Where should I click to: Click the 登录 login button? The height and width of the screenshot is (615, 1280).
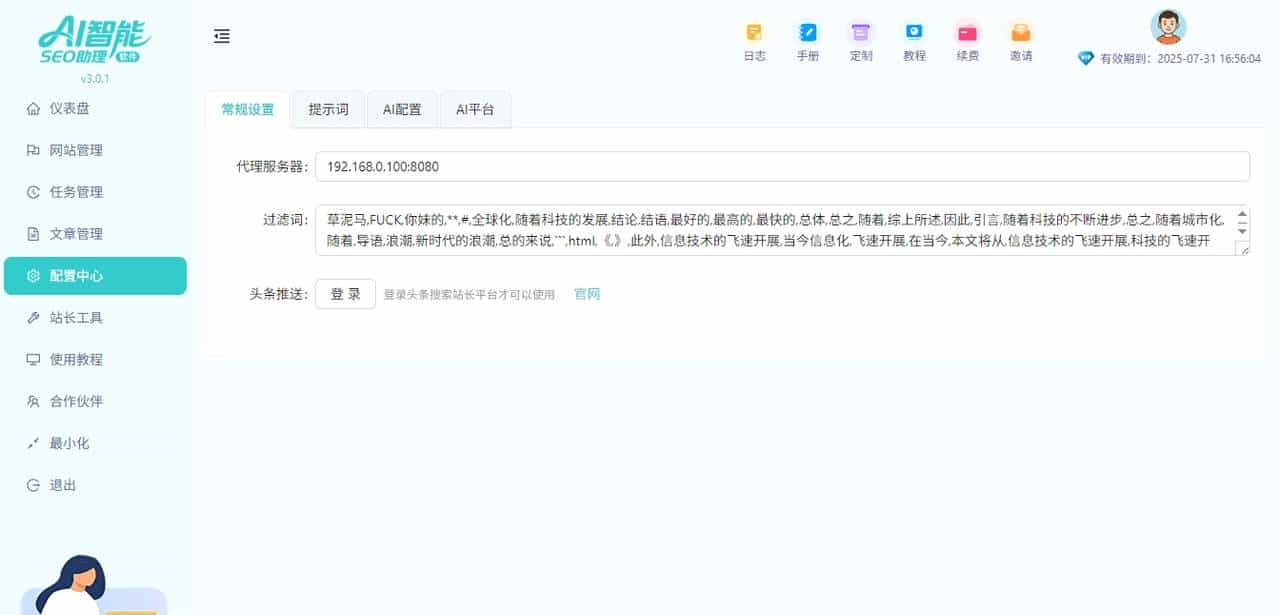click(344, 293)
